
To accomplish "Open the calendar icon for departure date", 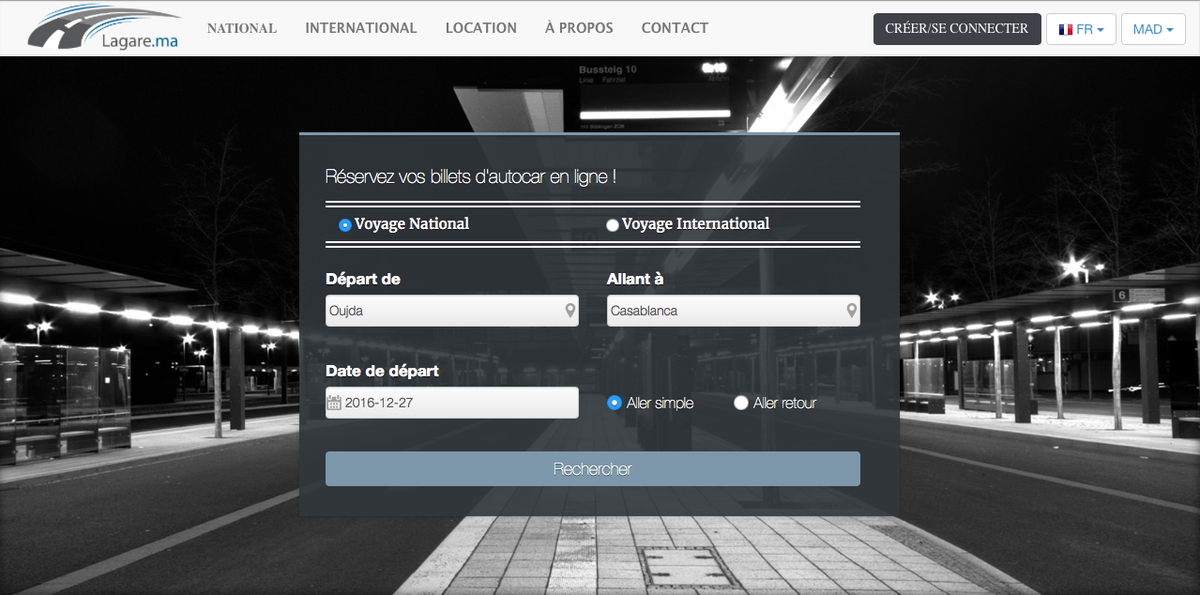I will pos(334,403).
